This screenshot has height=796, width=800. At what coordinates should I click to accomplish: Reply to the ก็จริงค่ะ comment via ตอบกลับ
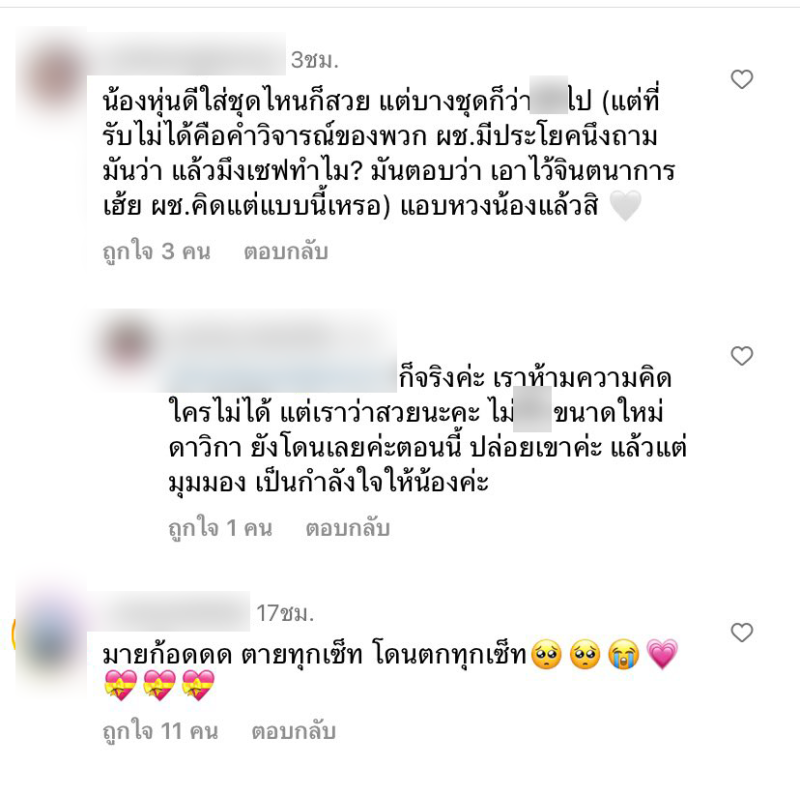click(x=347, y=528)
